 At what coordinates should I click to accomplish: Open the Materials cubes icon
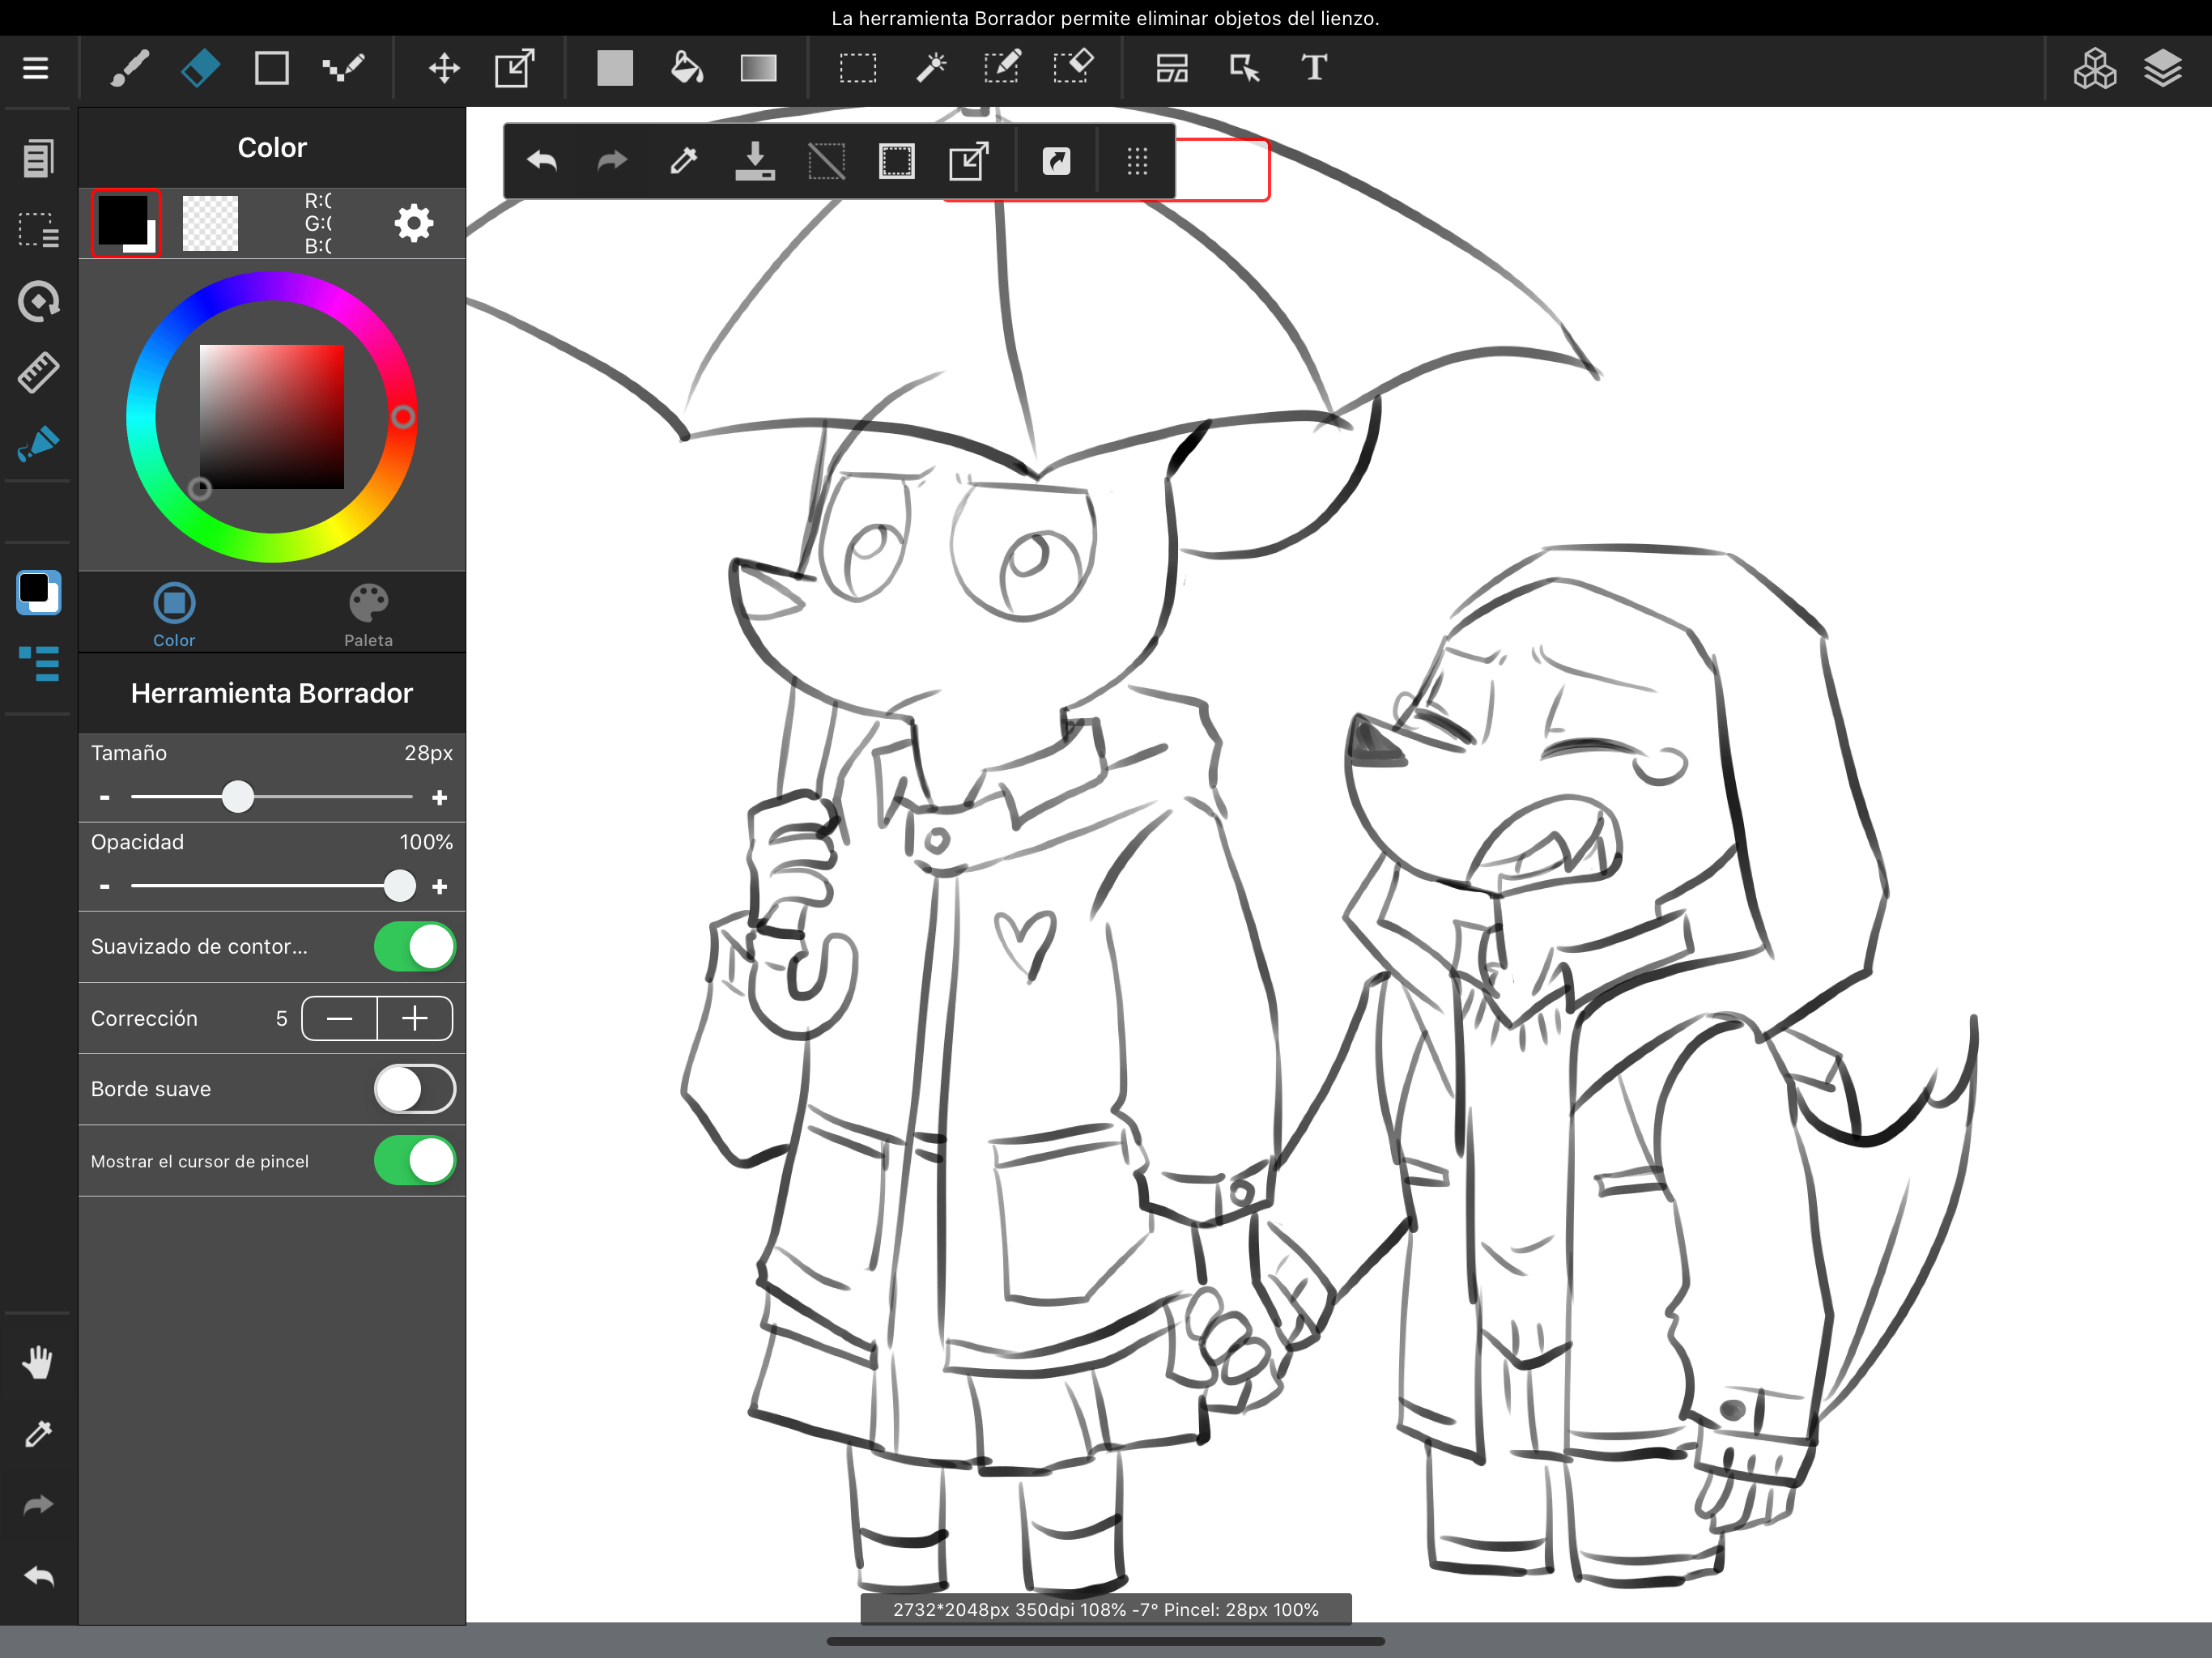point(2094,68)
